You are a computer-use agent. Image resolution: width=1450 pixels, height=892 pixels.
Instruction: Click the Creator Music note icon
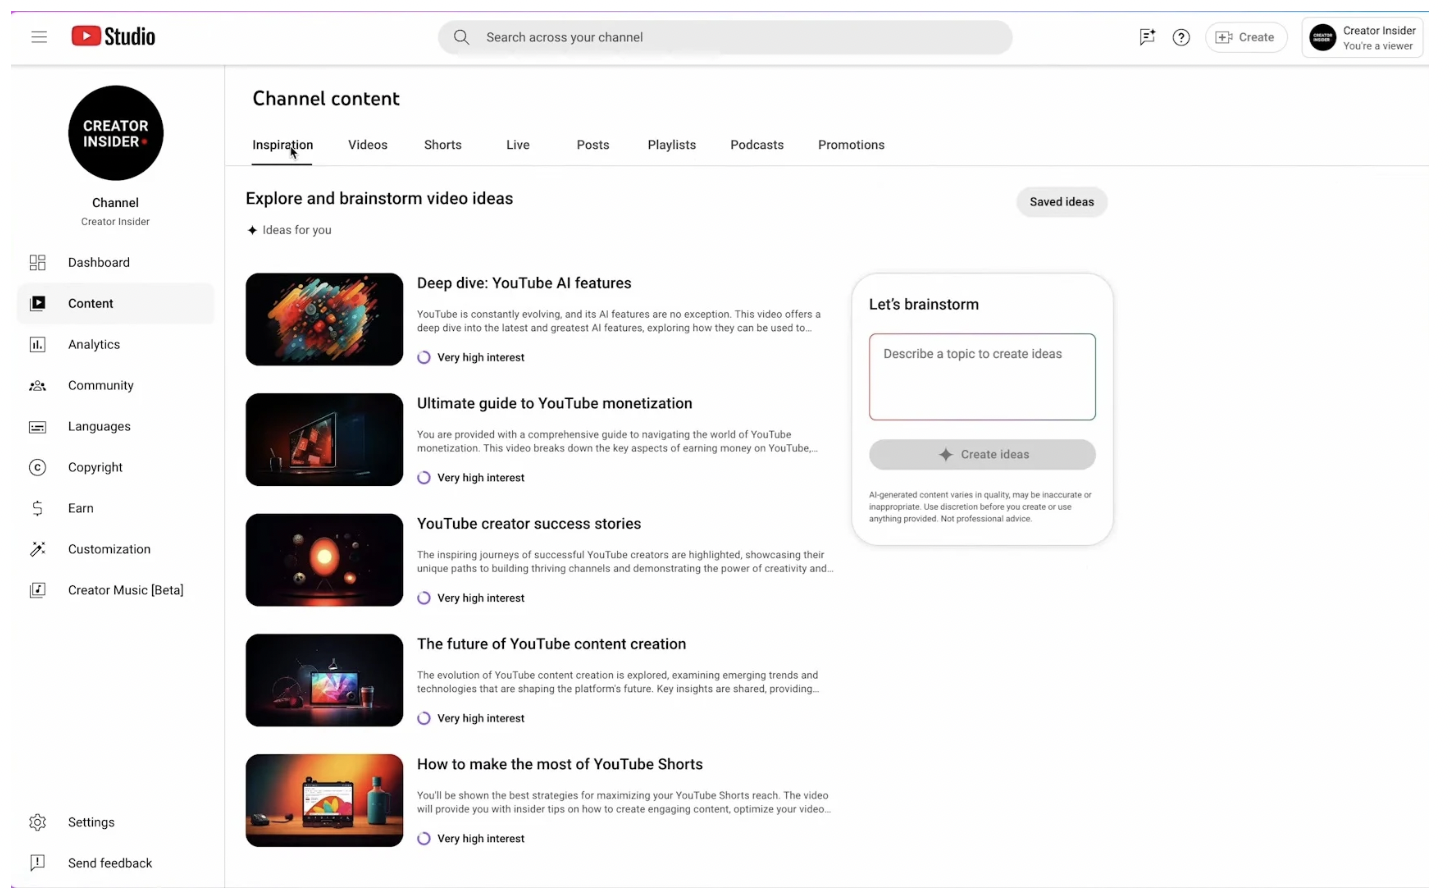(x=38, y=590)
